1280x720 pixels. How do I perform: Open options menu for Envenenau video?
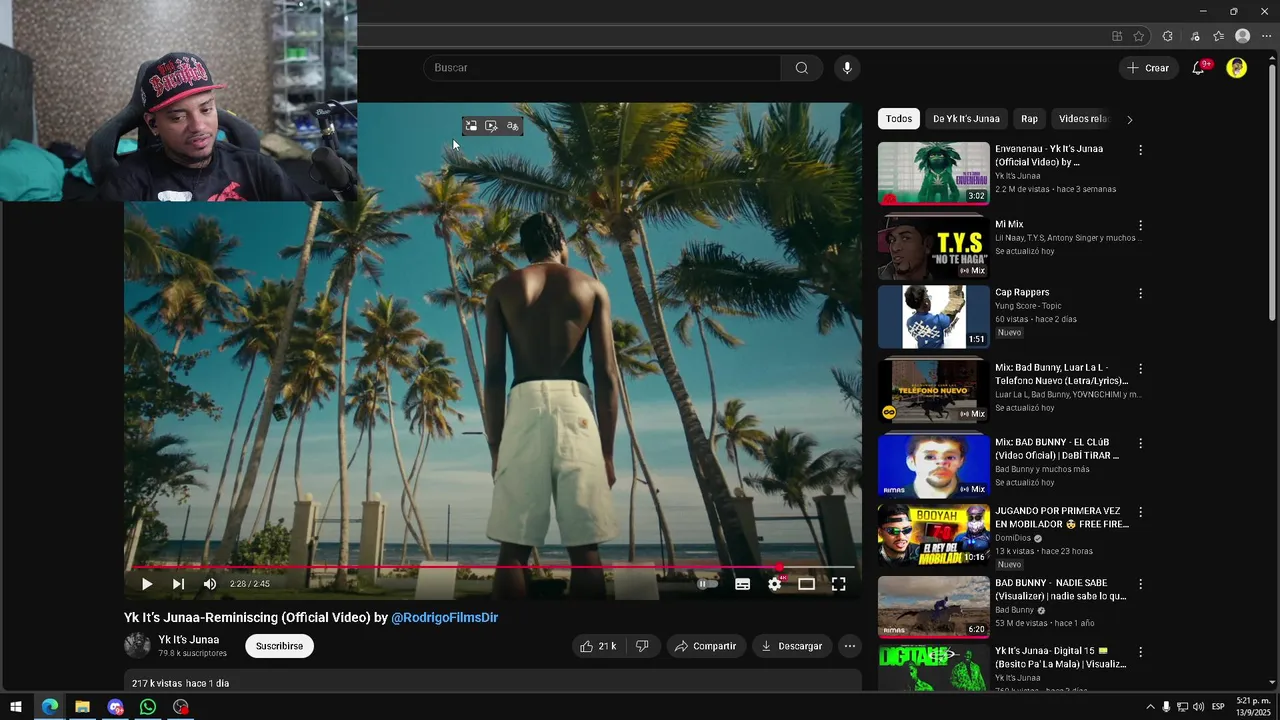click(x=1140, y=150)
